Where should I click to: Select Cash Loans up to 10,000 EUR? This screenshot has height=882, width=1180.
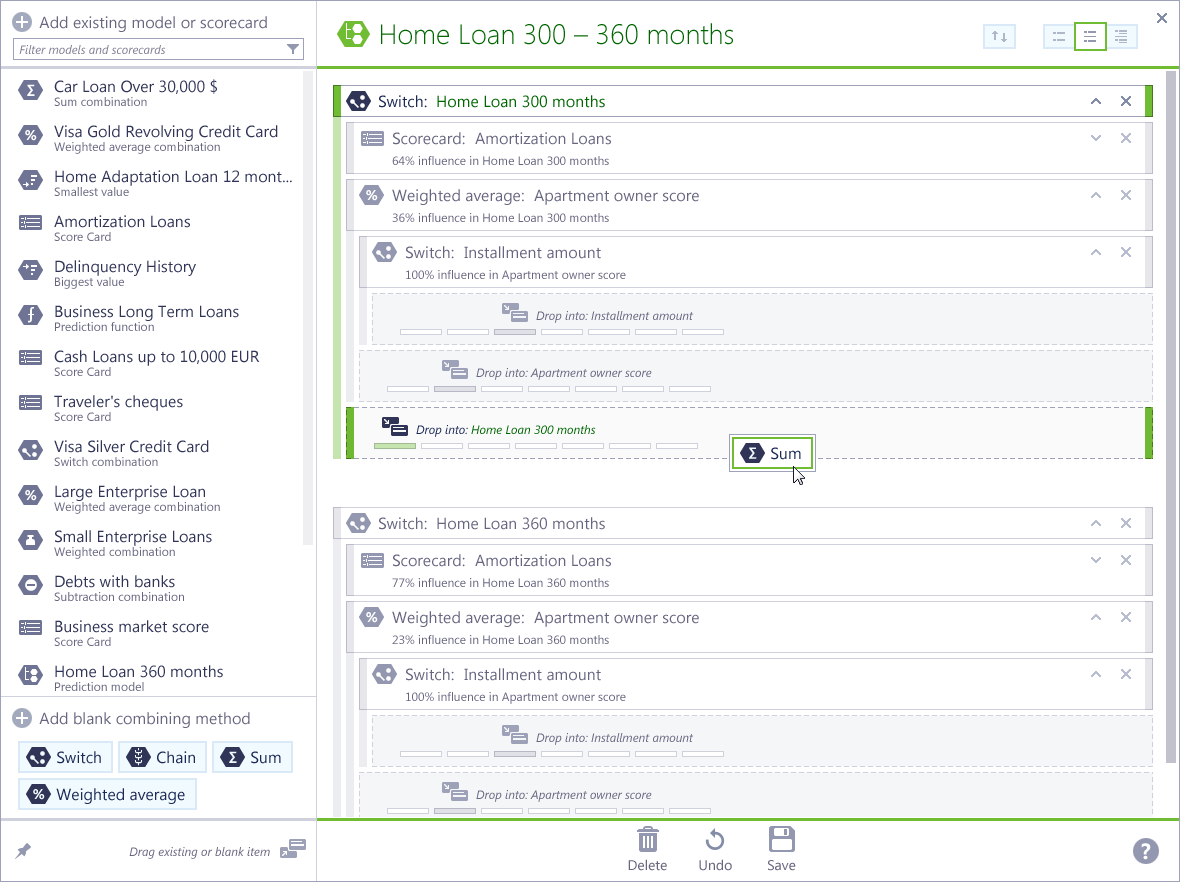pos(156,363)
